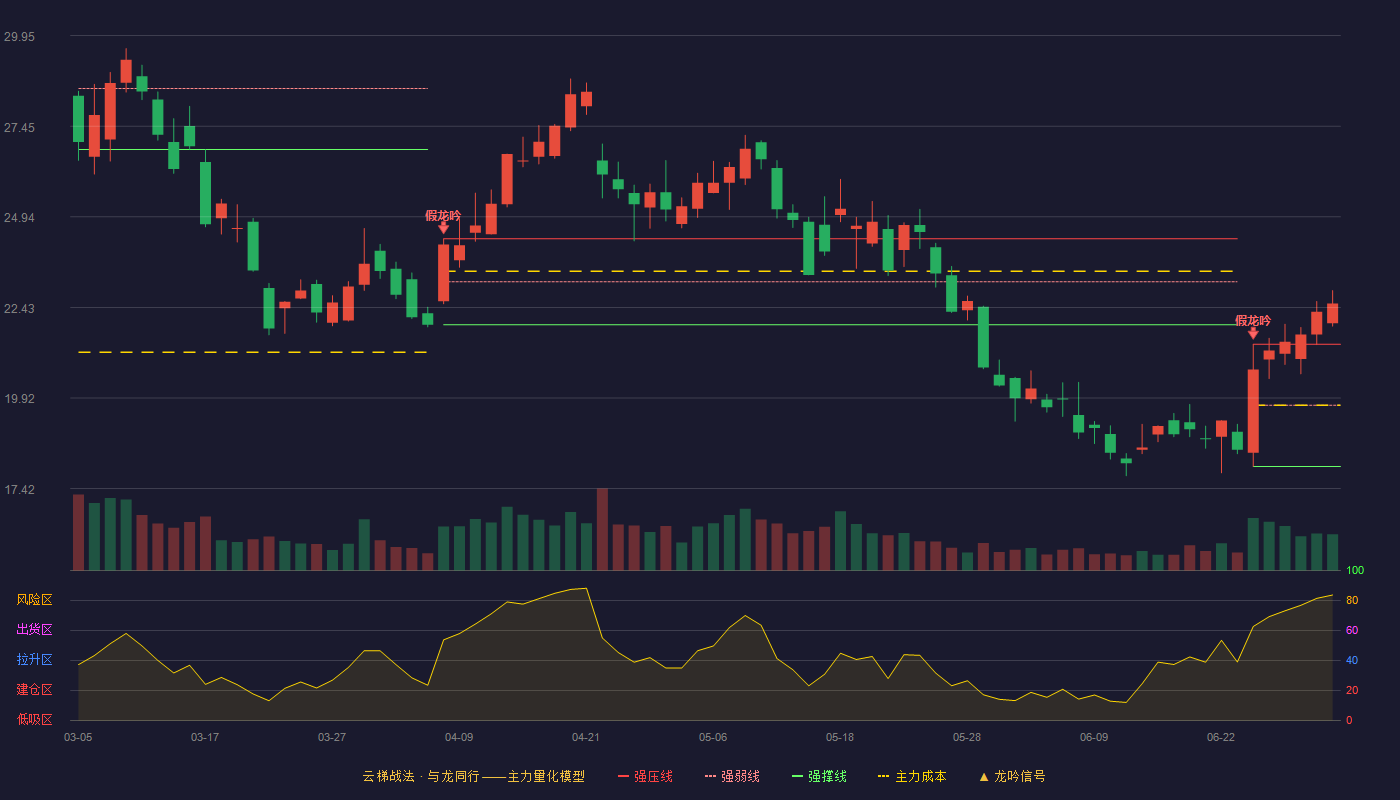Click the 05-06 date label

pyautogui.click(x=713, y=737)
